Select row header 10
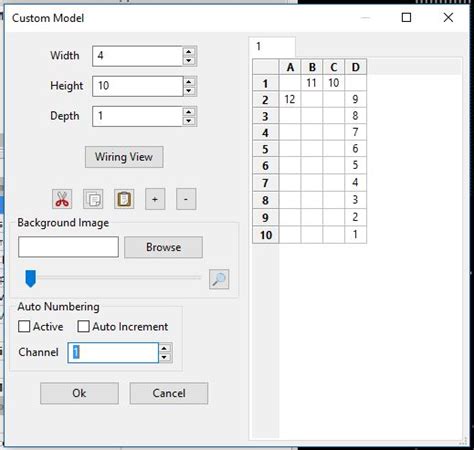The height and width of the screenshot is (450, 474). 266,235
